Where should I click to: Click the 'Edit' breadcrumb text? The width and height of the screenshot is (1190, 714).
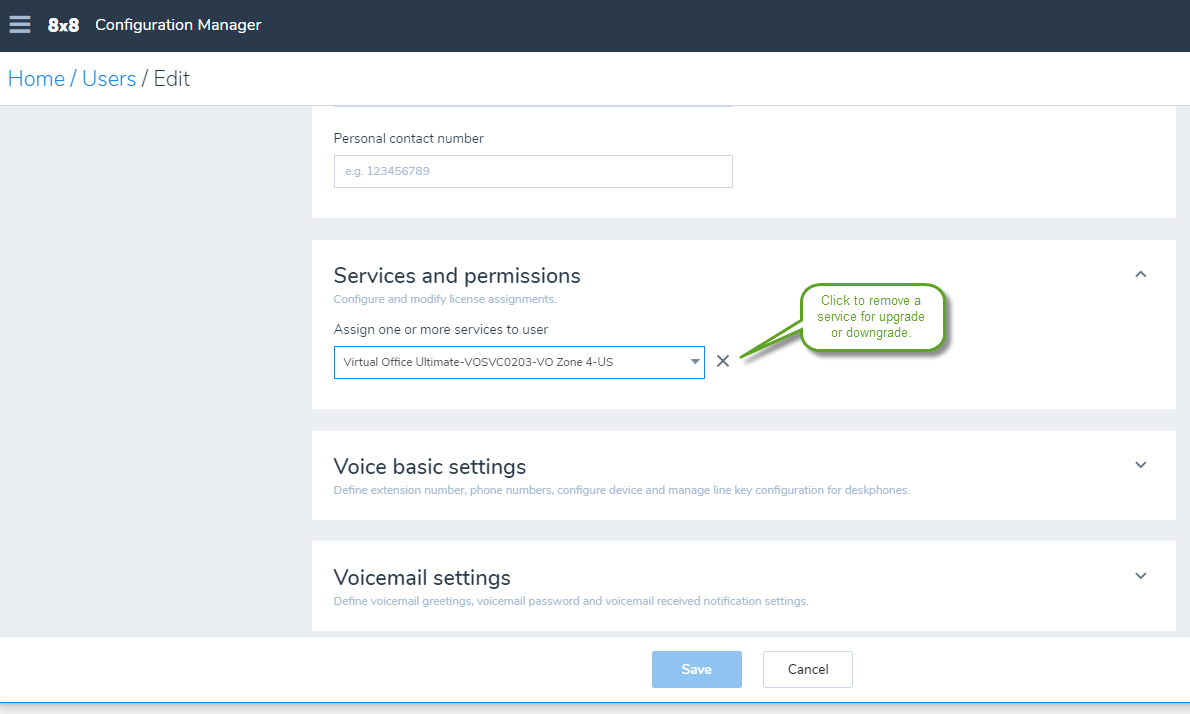(x=172, y=79)
